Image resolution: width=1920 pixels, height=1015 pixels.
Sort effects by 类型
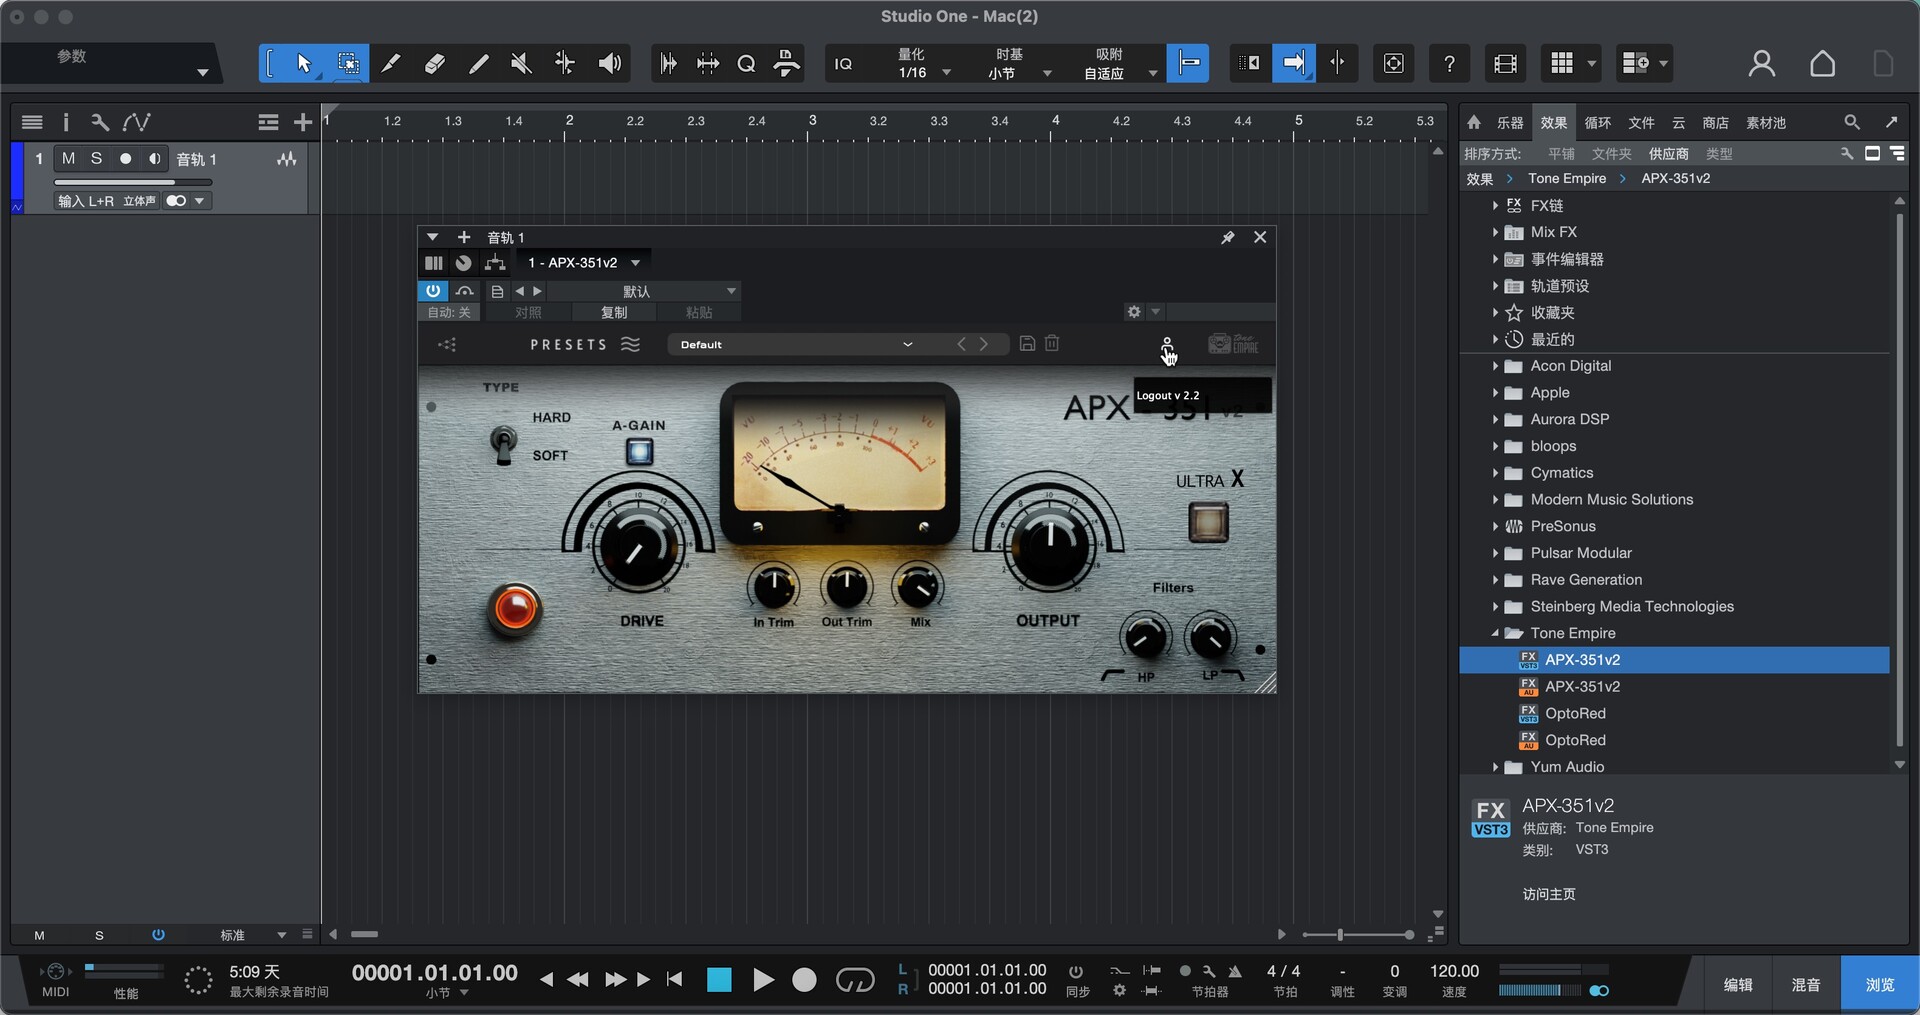pos(1719,153)
